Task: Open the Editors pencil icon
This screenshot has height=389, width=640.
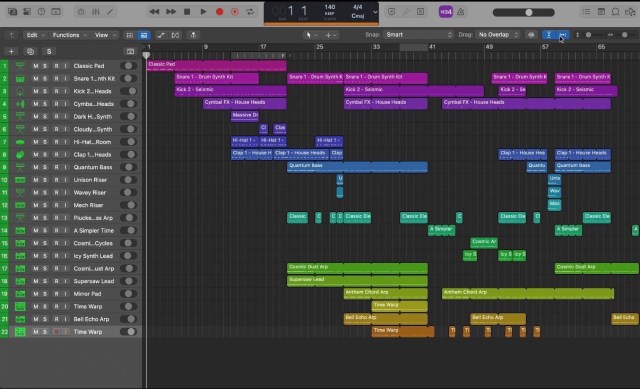Action: pyautogui.click(x=110, y=12)
